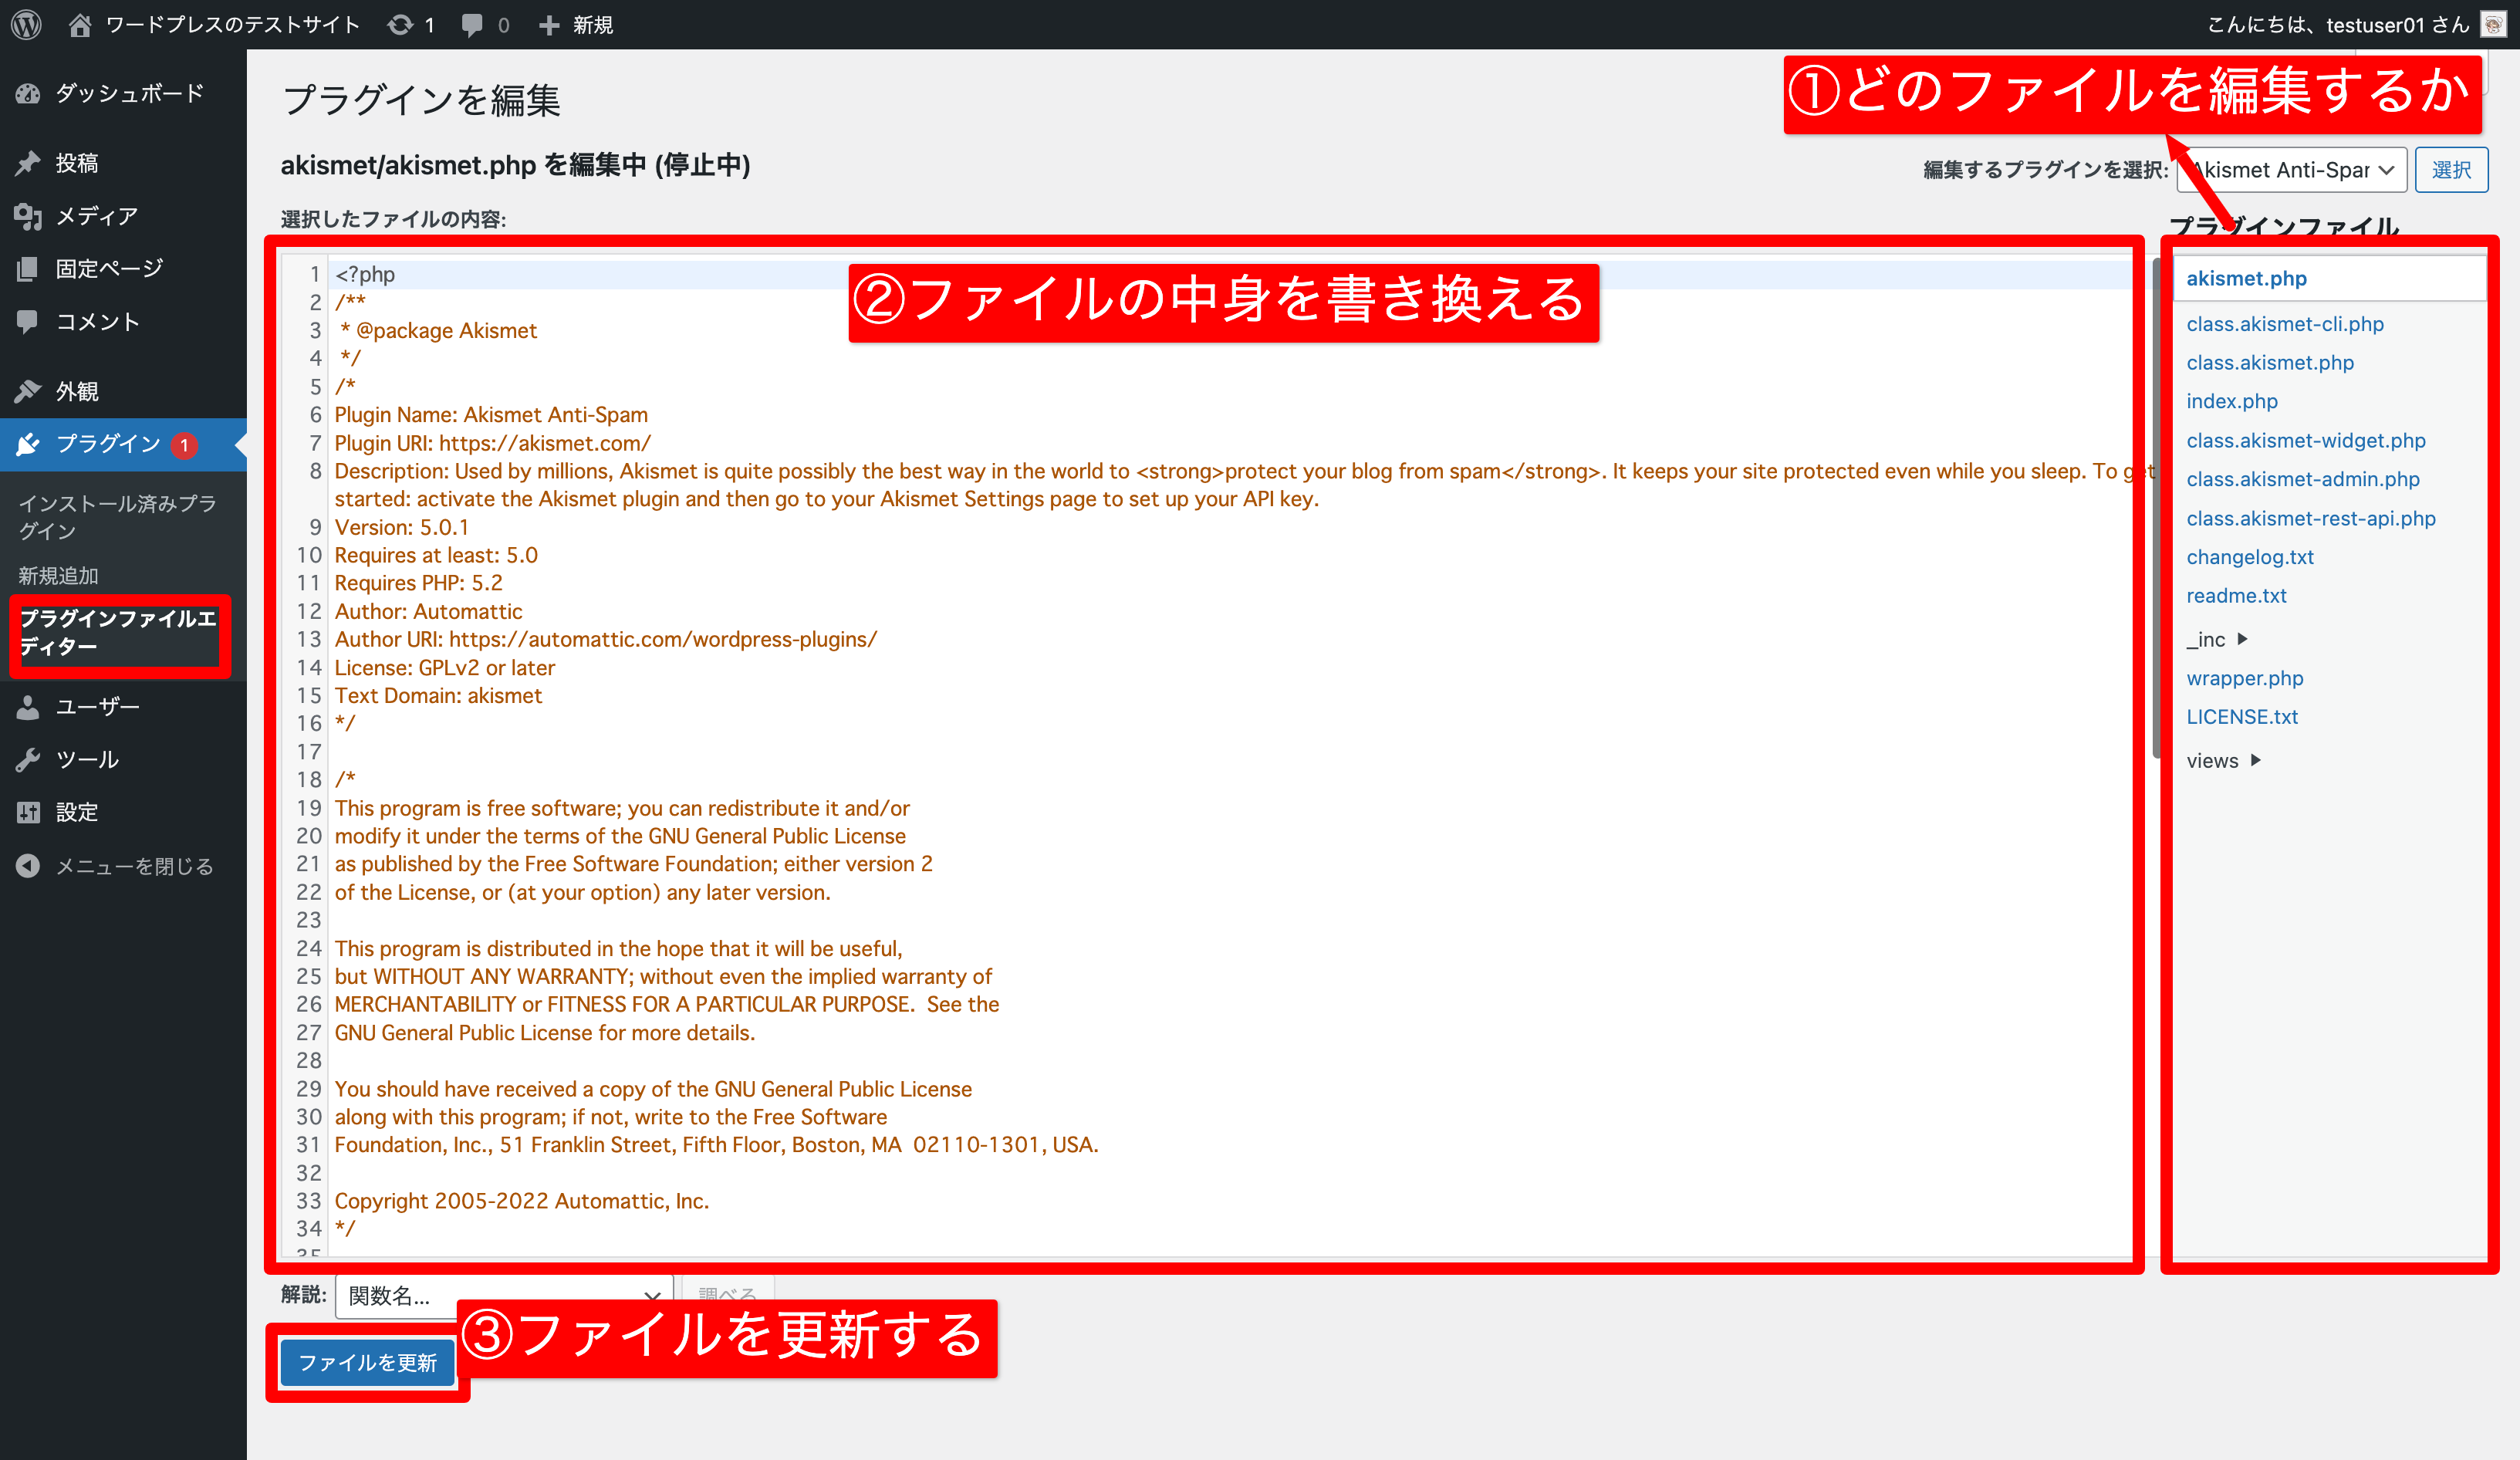
Task: Open akismet.php in file list
Action: tap(2247, 279)
